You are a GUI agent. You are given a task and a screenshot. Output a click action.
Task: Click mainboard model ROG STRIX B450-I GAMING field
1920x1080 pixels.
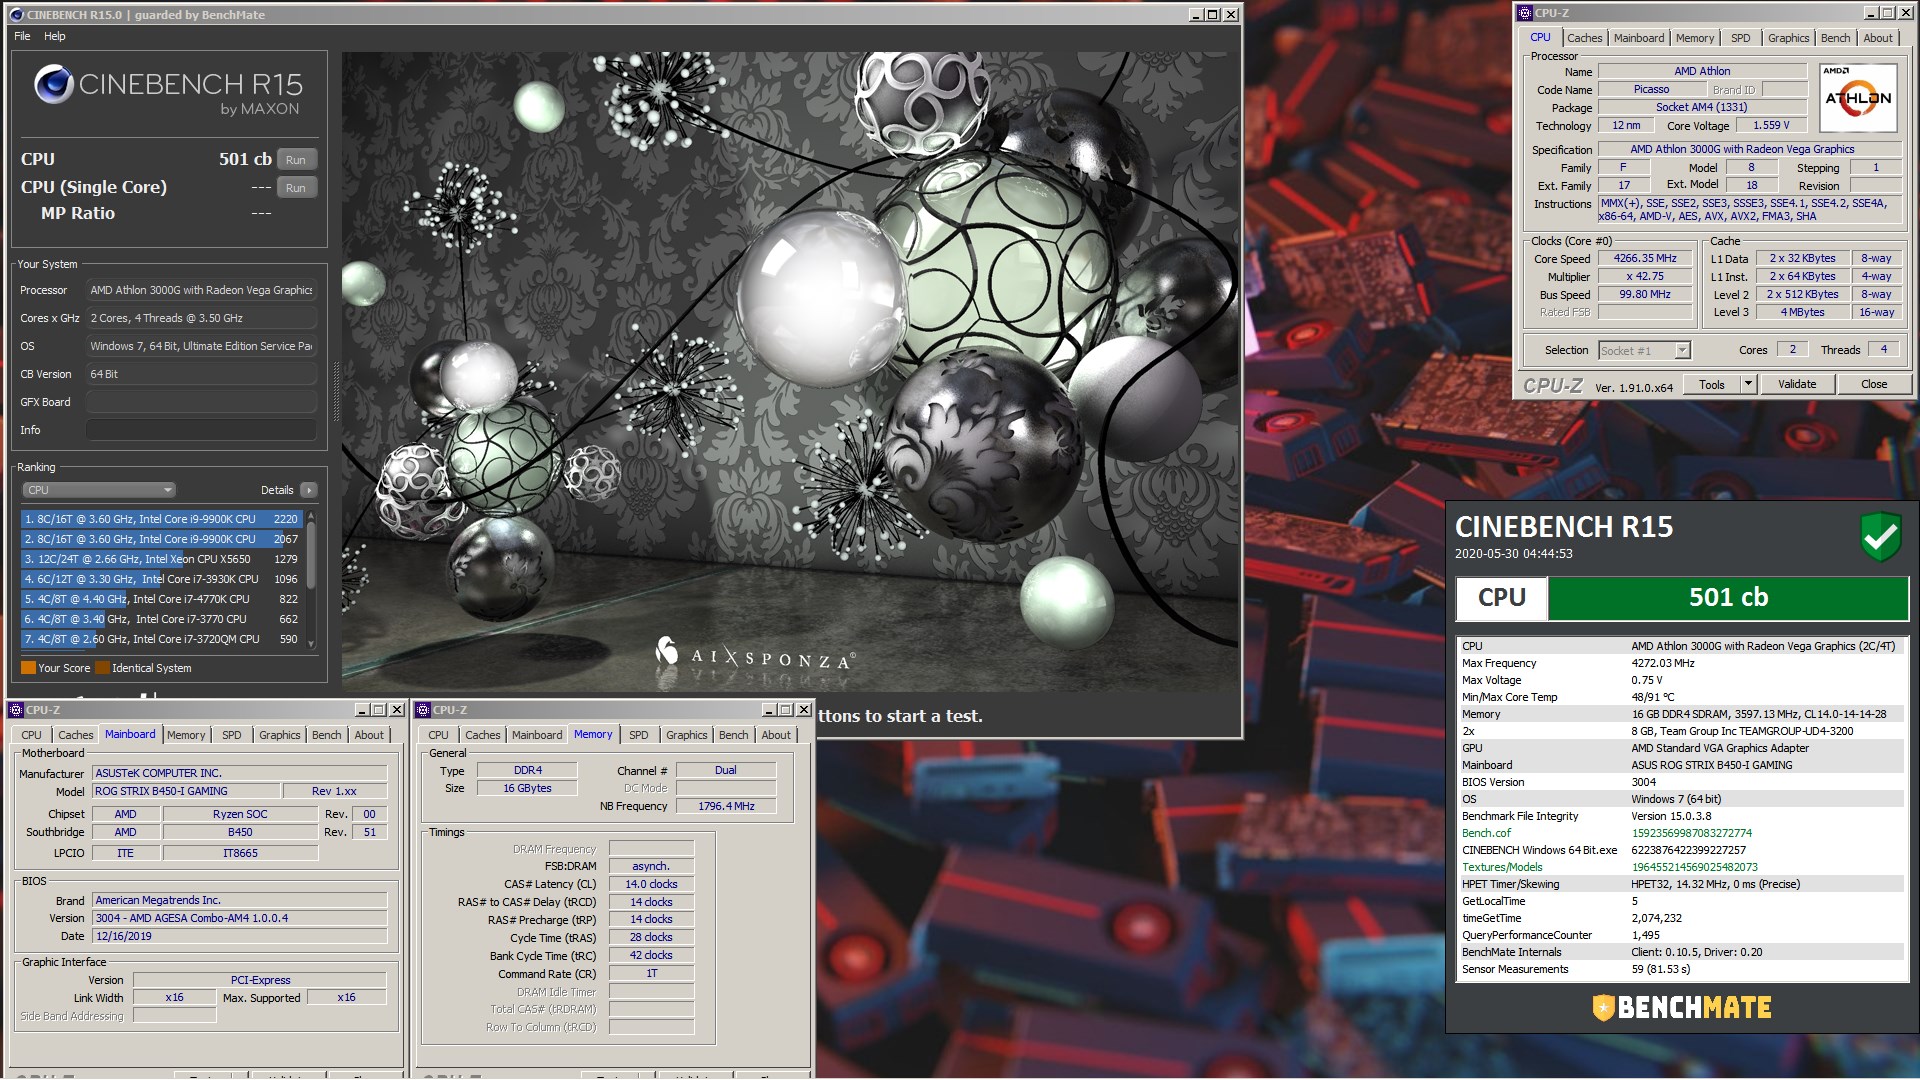point(186,791)
